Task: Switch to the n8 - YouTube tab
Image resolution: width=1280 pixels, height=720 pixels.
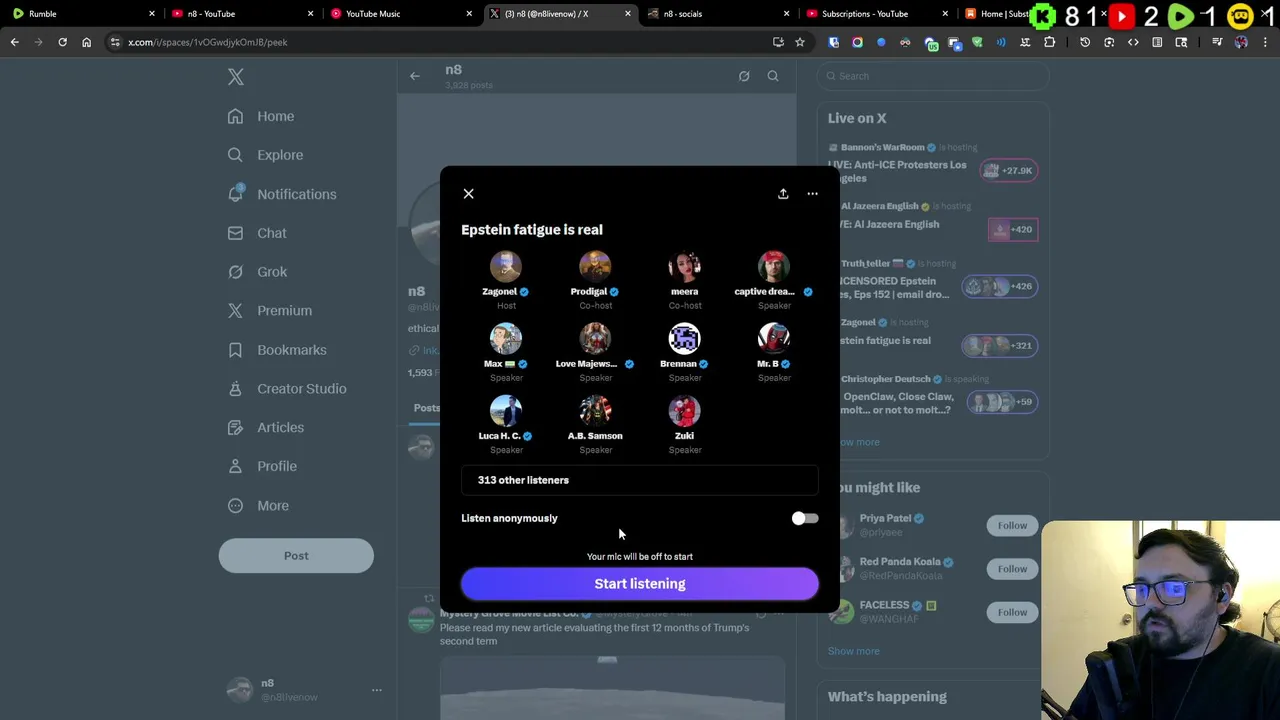Action: coord(240,14)
